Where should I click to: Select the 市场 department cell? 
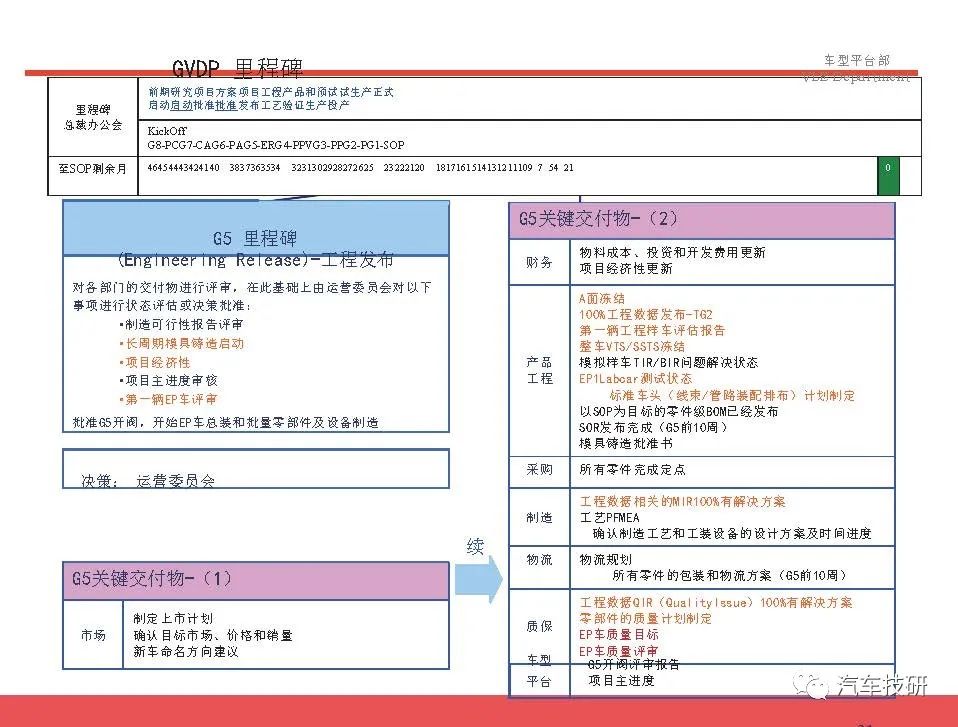tap(93, 635)
